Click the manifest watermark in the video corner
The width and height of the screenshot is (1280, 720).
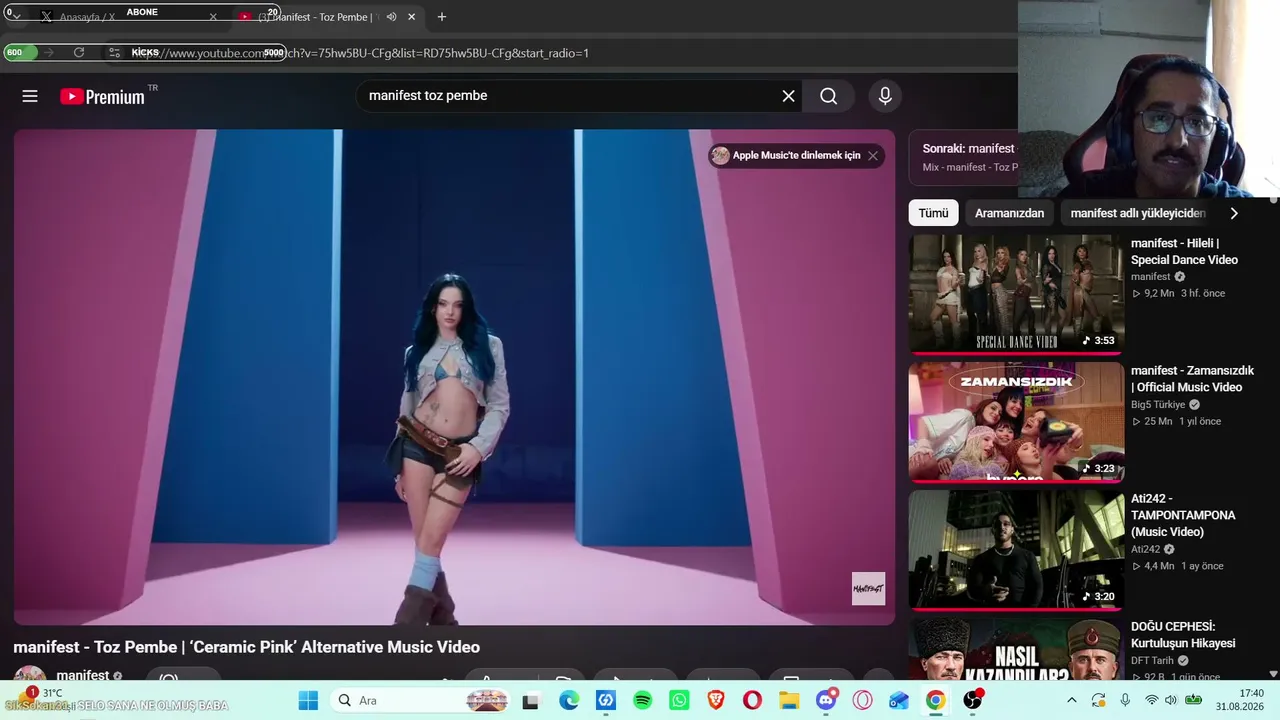(x=868, y=588)
